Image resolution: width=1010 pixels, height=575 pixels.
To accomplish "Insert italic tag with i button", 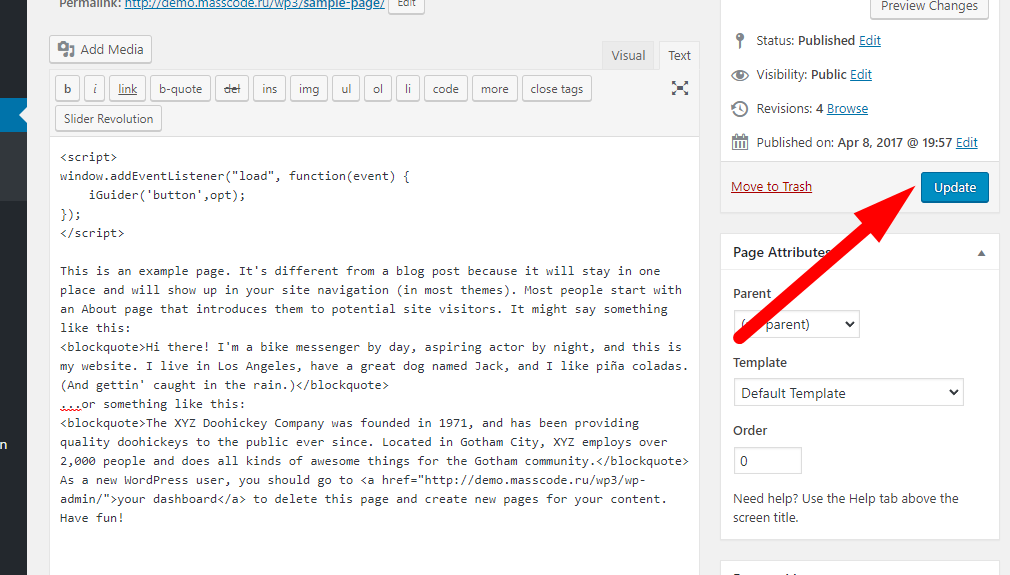I will click(95, 89).
